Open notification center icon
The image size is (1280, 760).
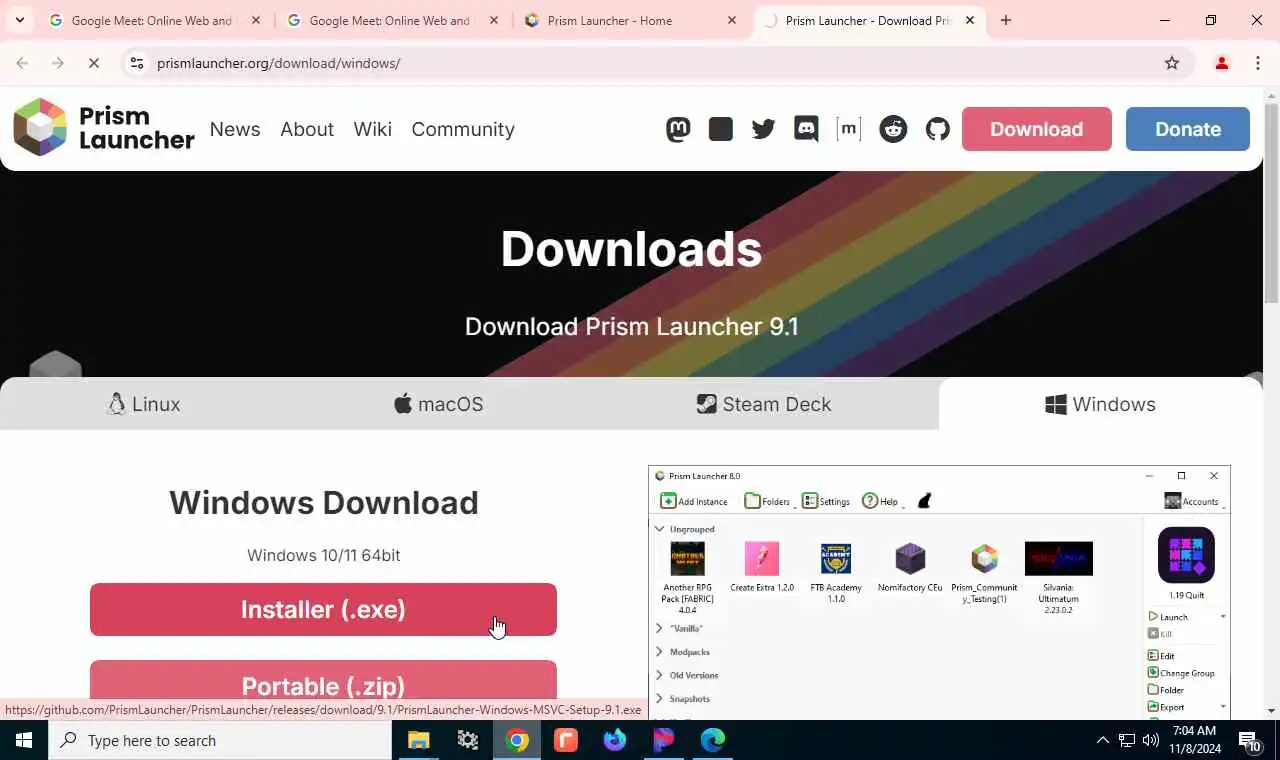(1250, 741)
